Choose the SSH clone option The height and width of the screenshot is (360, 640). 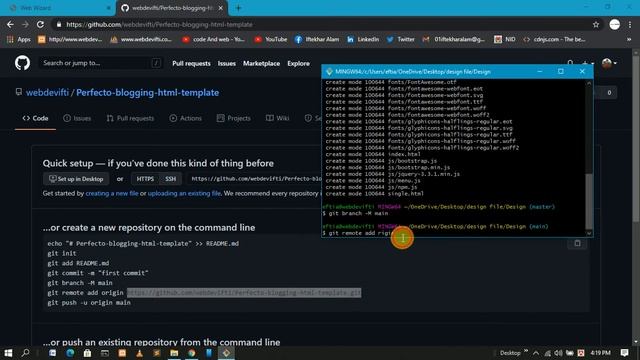pyautogui.click(x=170, y=179)
